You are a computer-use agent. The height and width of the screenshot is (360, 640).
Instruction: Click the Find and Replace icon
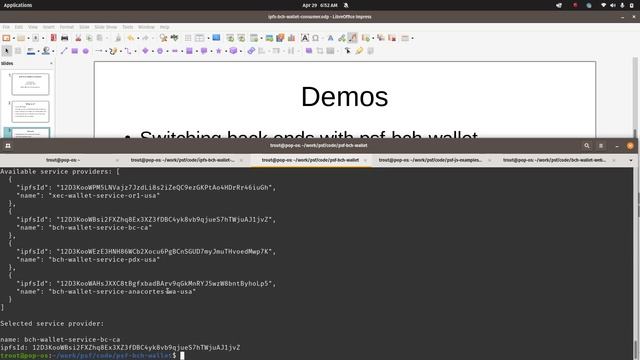[163, 38]
